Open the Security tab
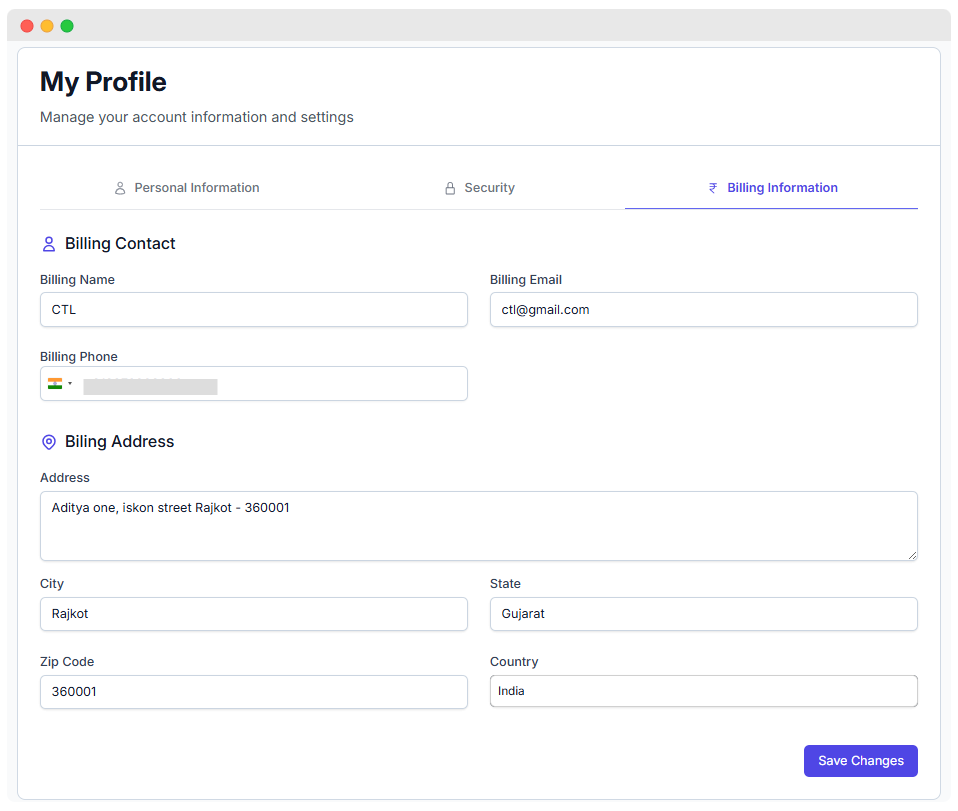This screenshot has height=811, width=958. coord(489,188)
